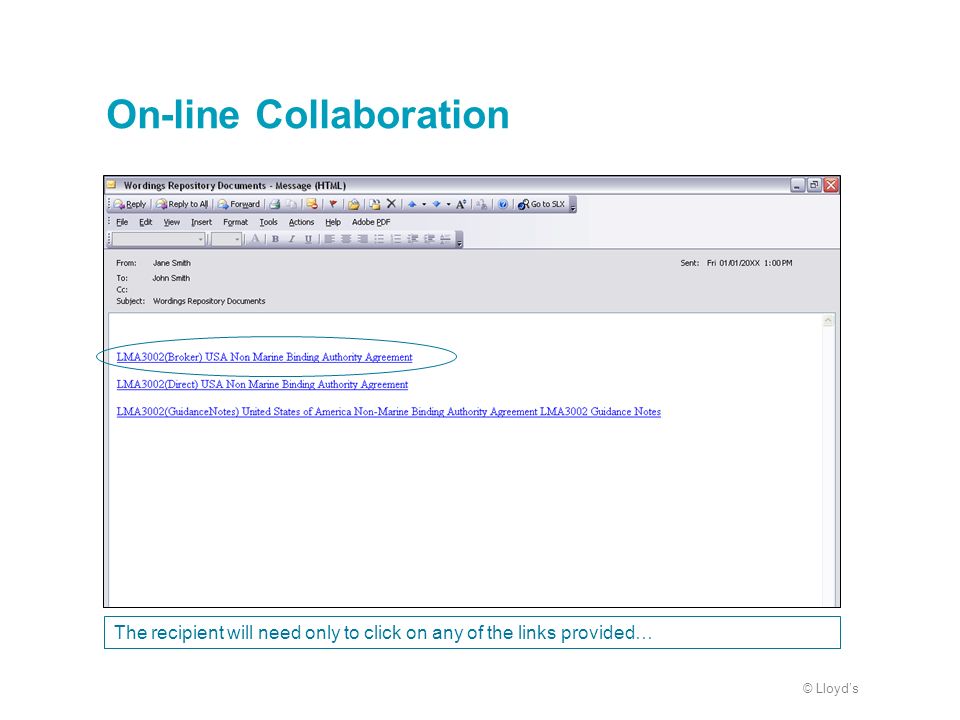Align text right

click(362, 239)
